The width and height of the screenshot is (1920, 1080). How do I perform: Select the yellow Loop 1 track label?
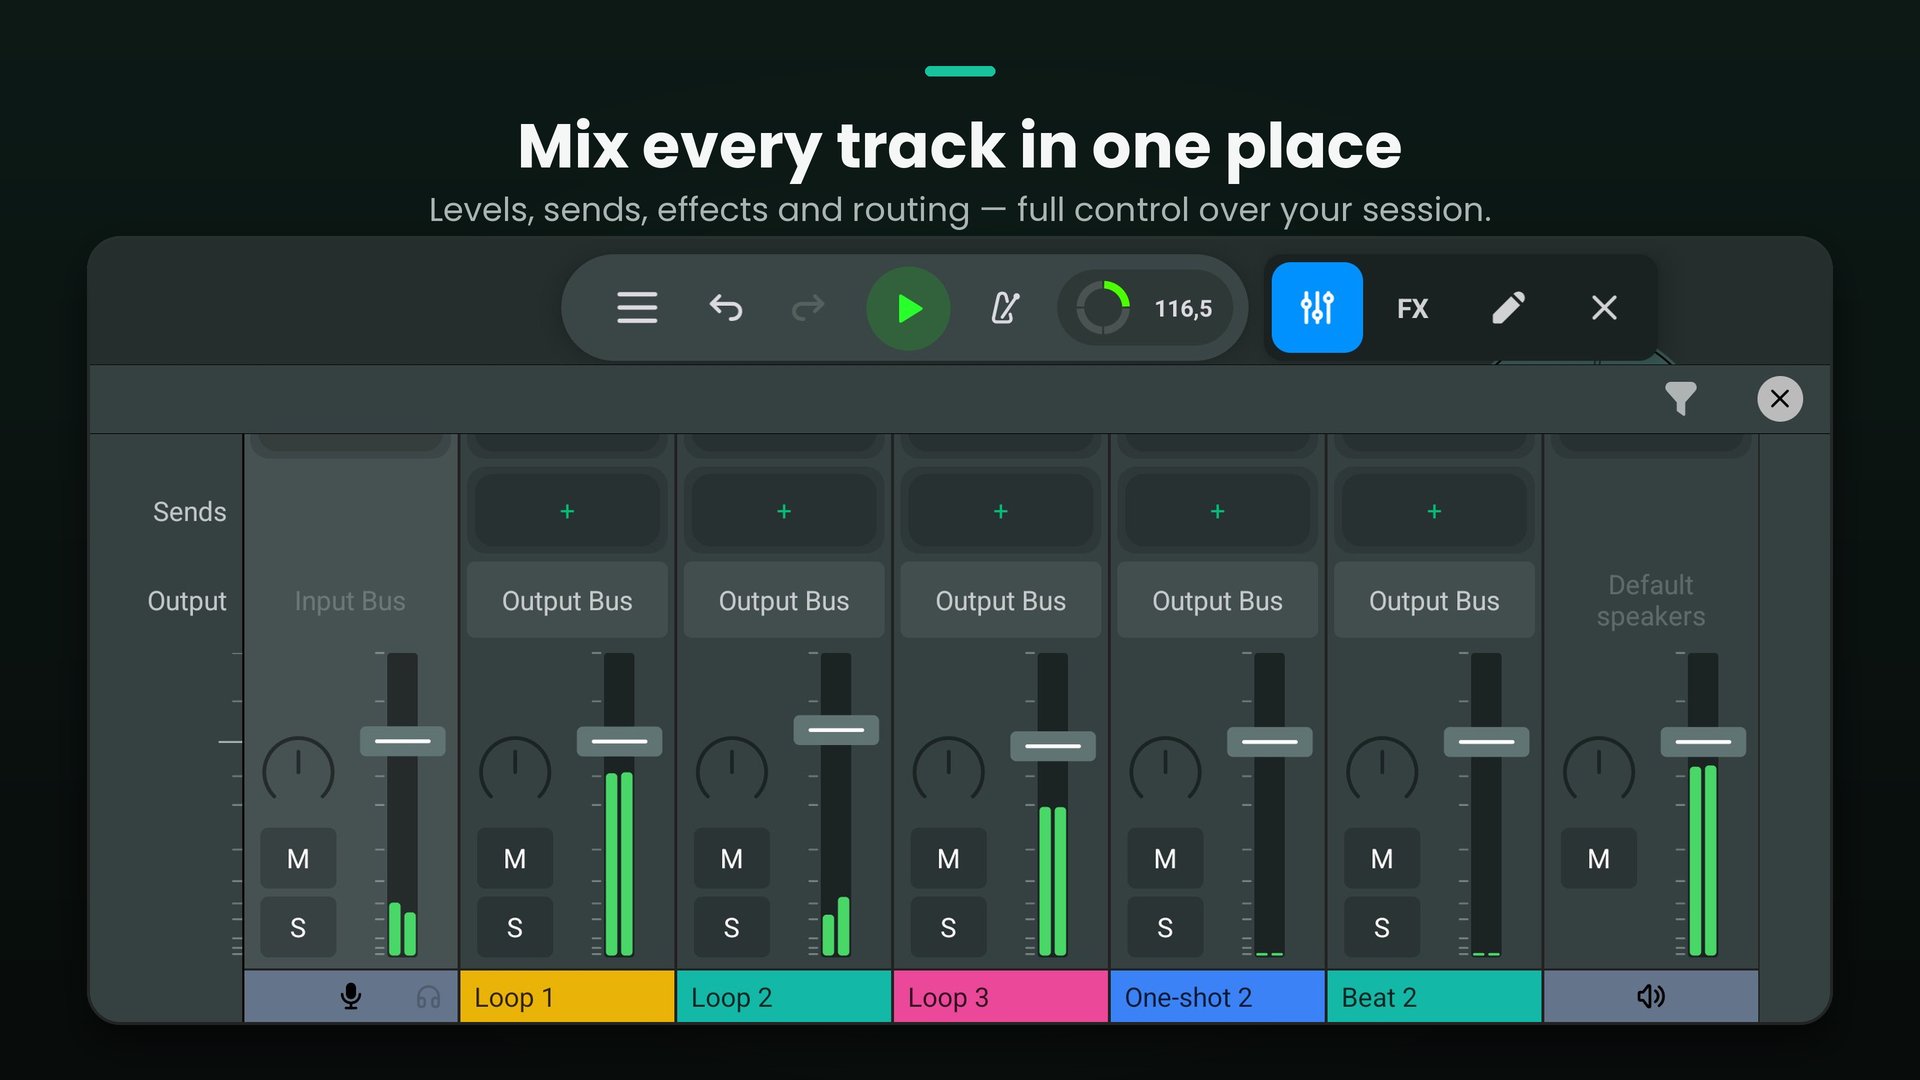(567, 997)
